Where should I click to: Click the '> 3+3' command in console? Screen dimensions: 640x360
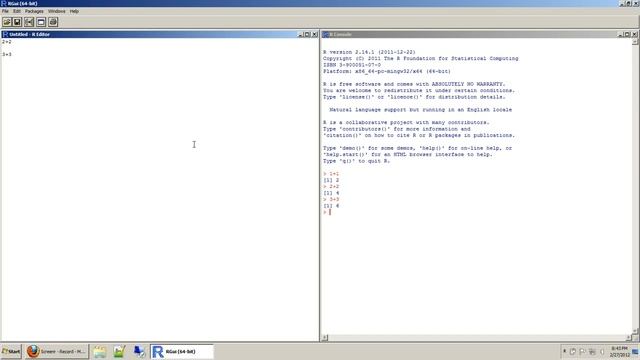331,200
